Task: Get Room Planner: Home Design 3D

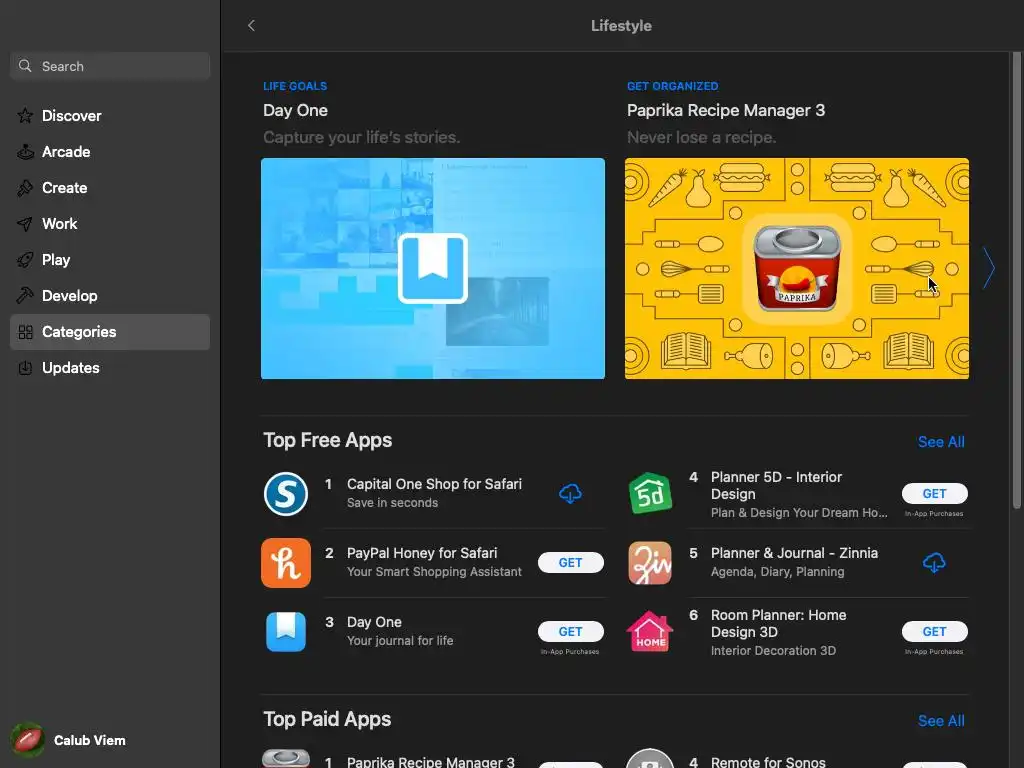Action: 934,632
